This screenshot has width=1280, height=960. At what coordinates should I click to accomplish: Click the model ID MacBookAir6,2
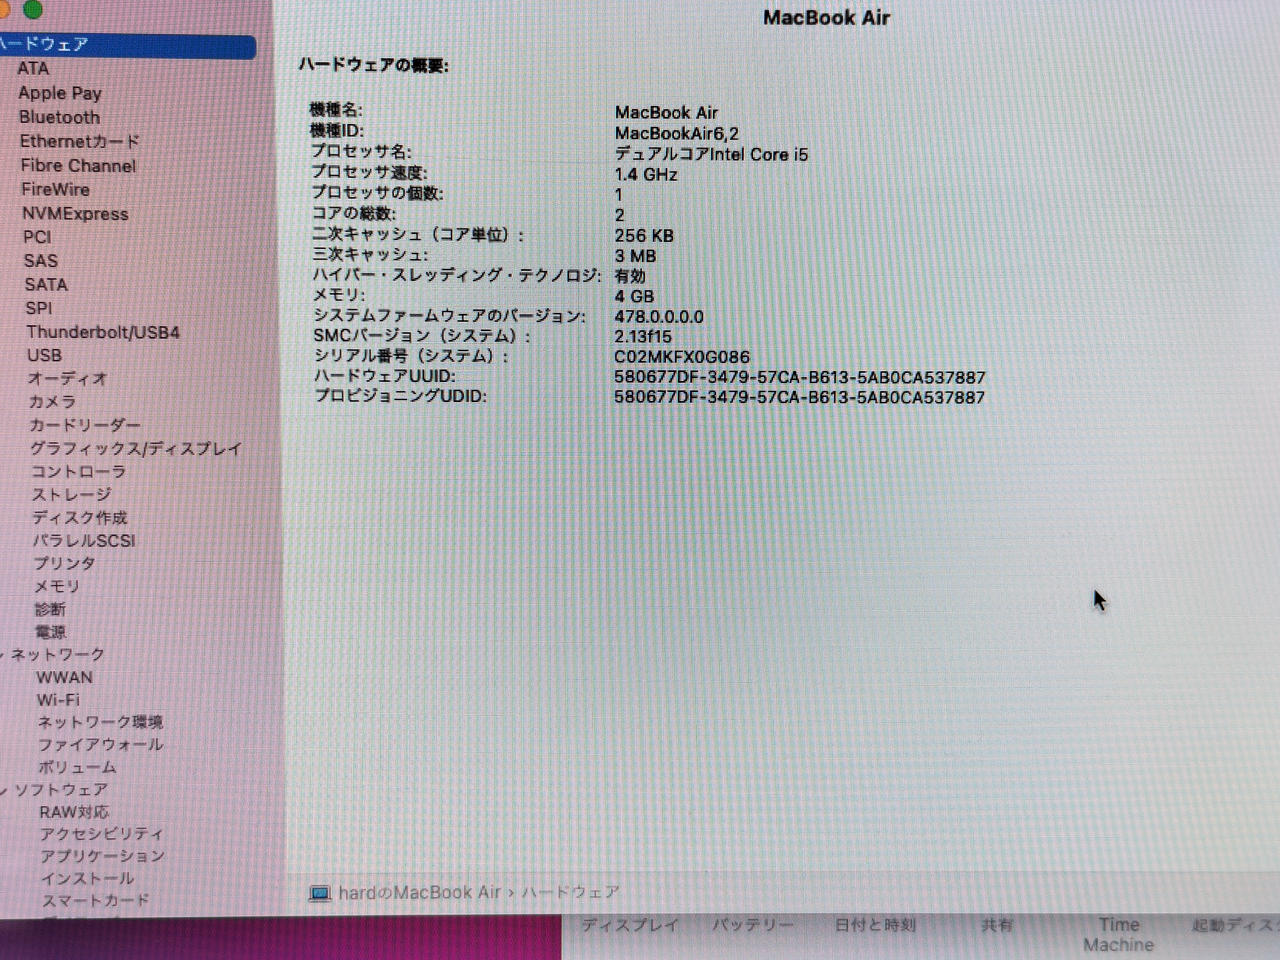pyautogui.click(x=677, y=133)
